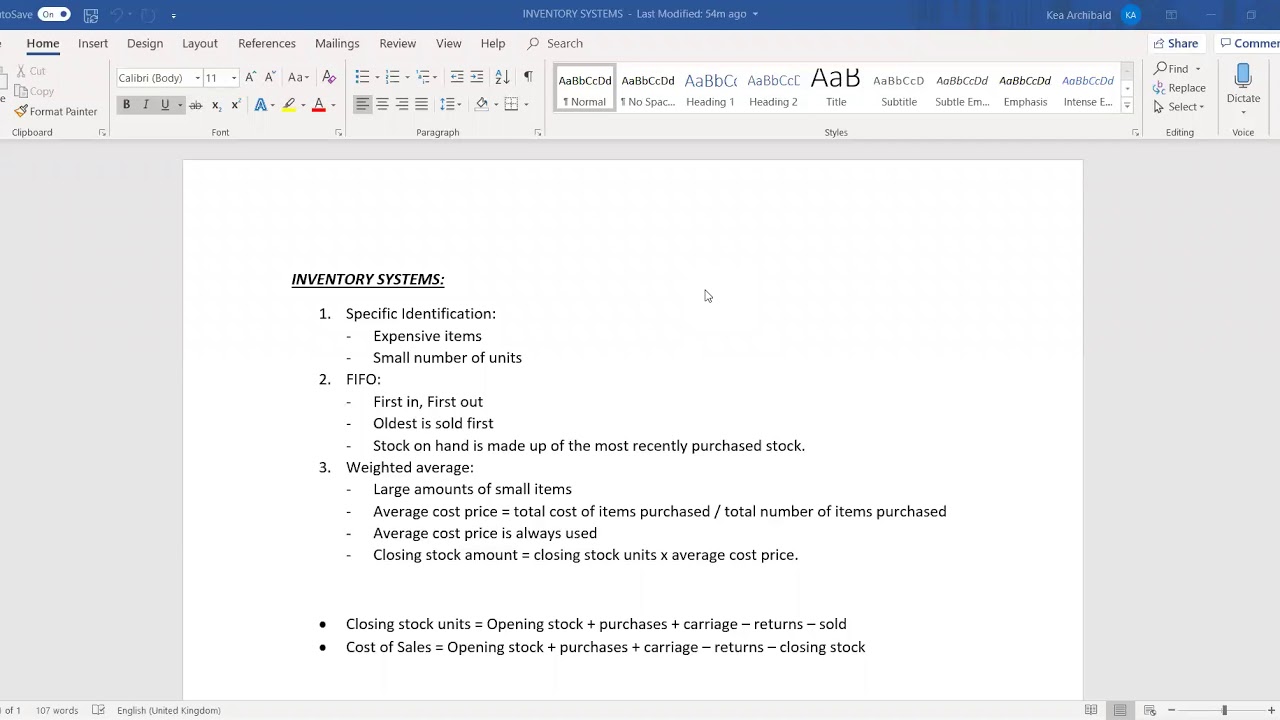Click the 107 words count in status bar

57,710
